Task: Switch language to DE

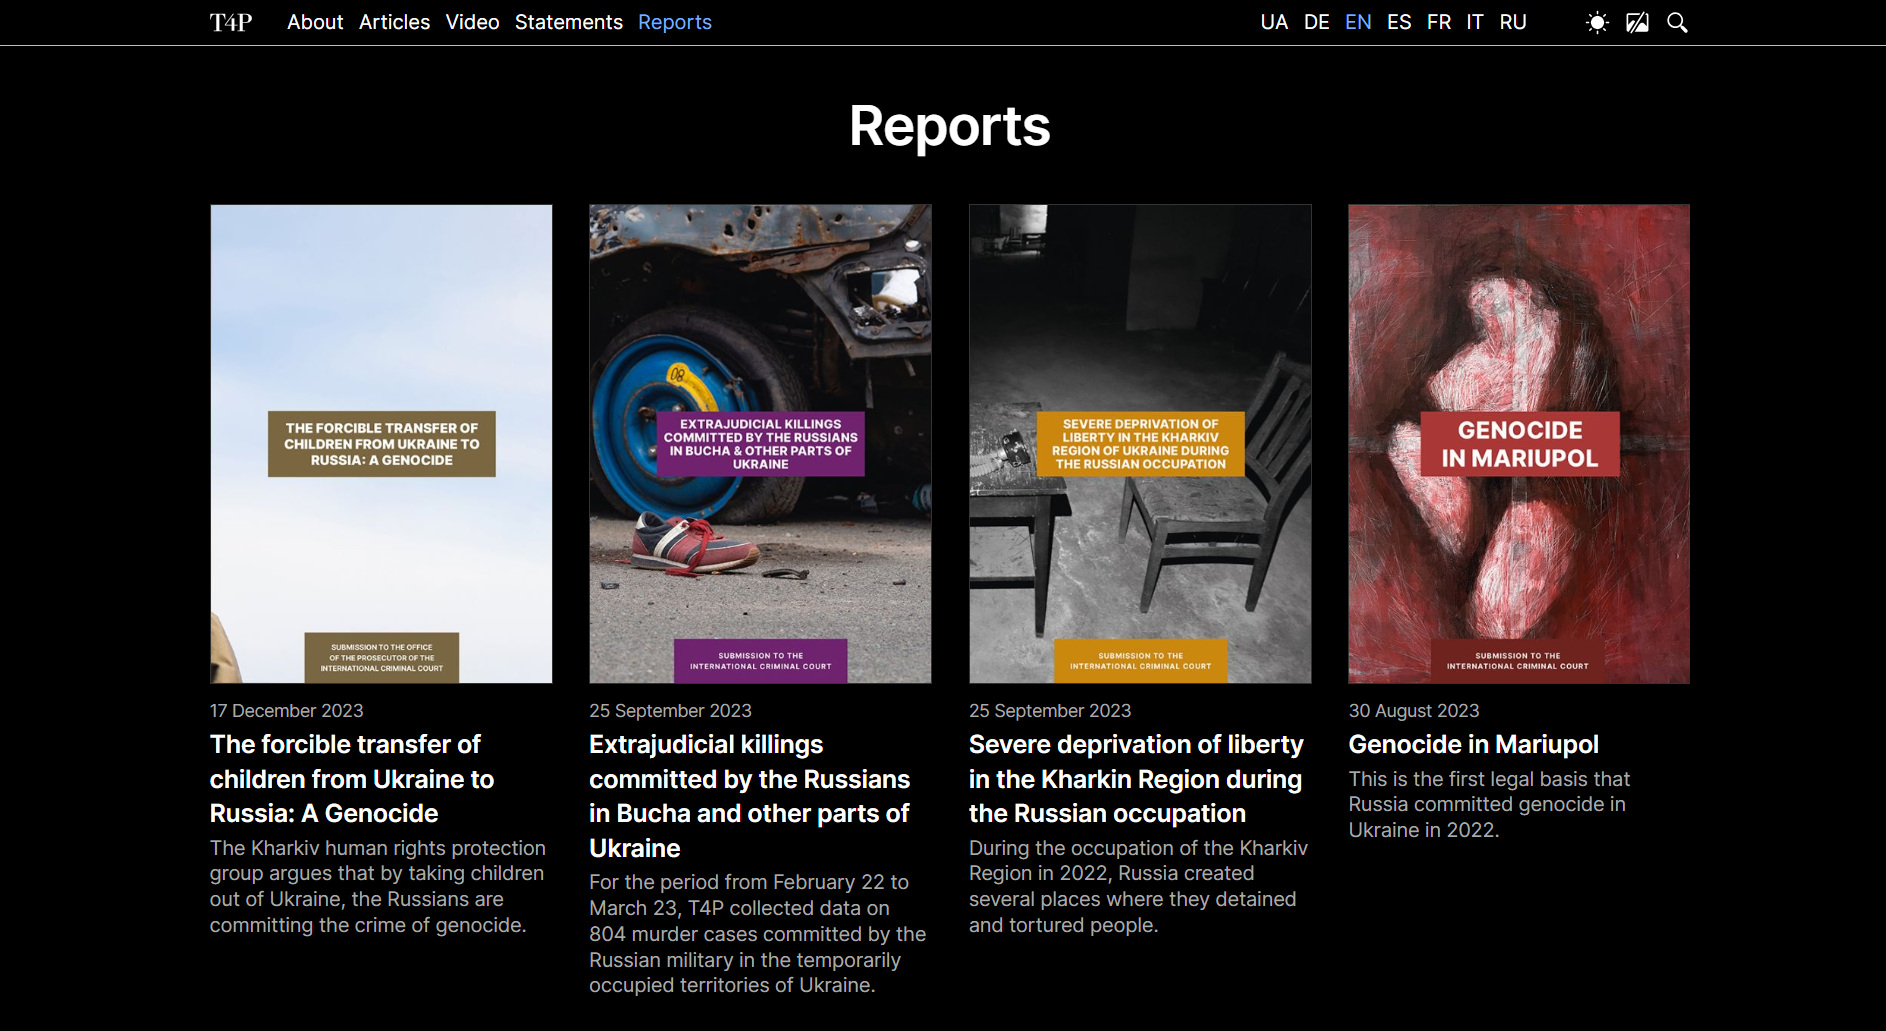Action: (x=1316, y=22)
